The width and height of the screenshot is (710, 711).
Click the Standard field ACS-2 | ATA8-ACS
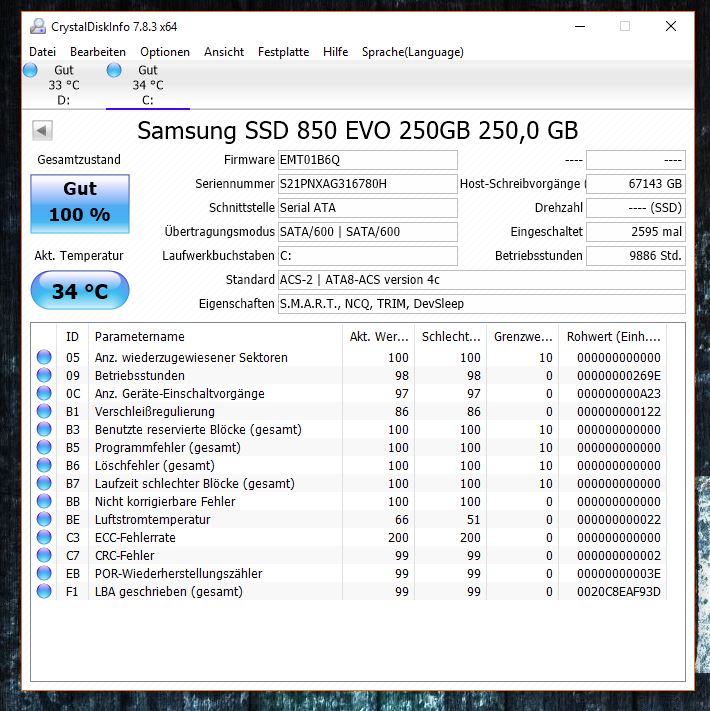[x=481, y=280]
